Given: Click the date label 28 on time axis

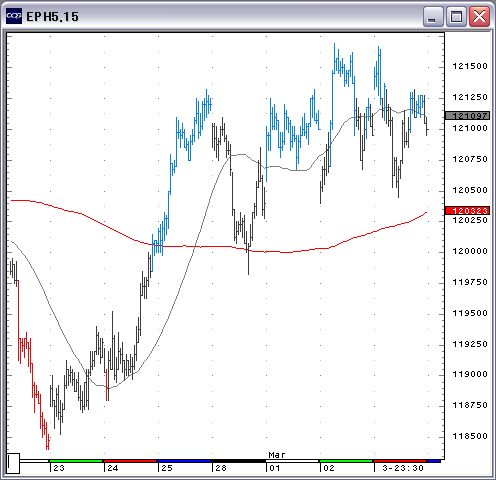Looking at the screenshot, I should [221, 468].
